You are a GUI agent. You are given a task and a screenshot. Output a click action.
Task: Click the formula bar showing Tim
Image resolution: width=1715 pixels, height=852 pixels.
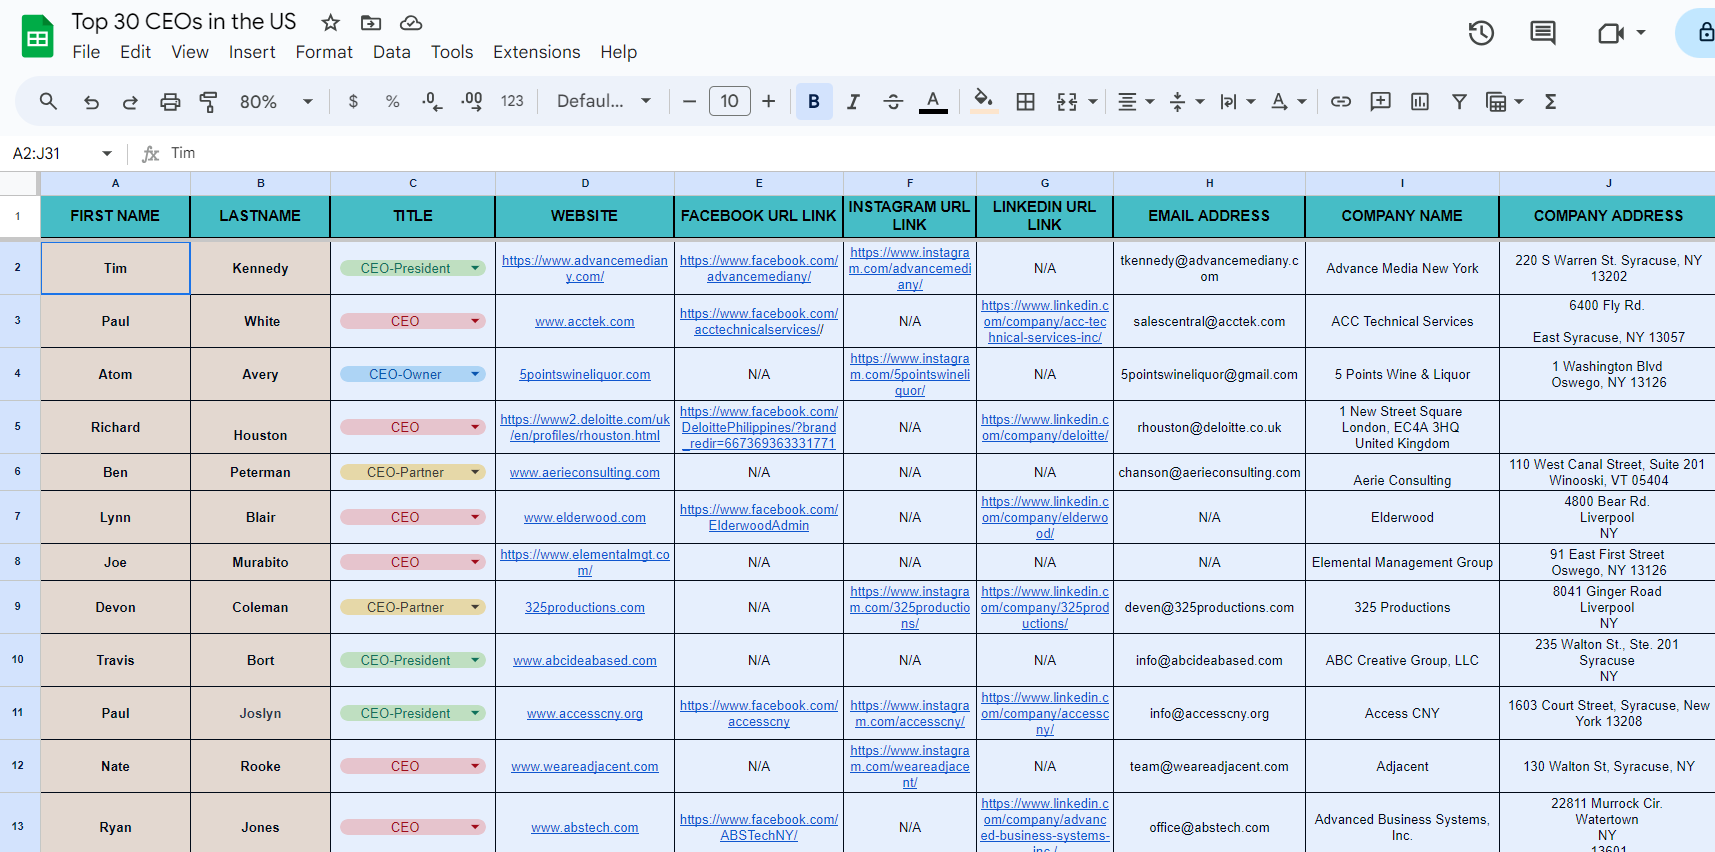click(x=940, y=153)
